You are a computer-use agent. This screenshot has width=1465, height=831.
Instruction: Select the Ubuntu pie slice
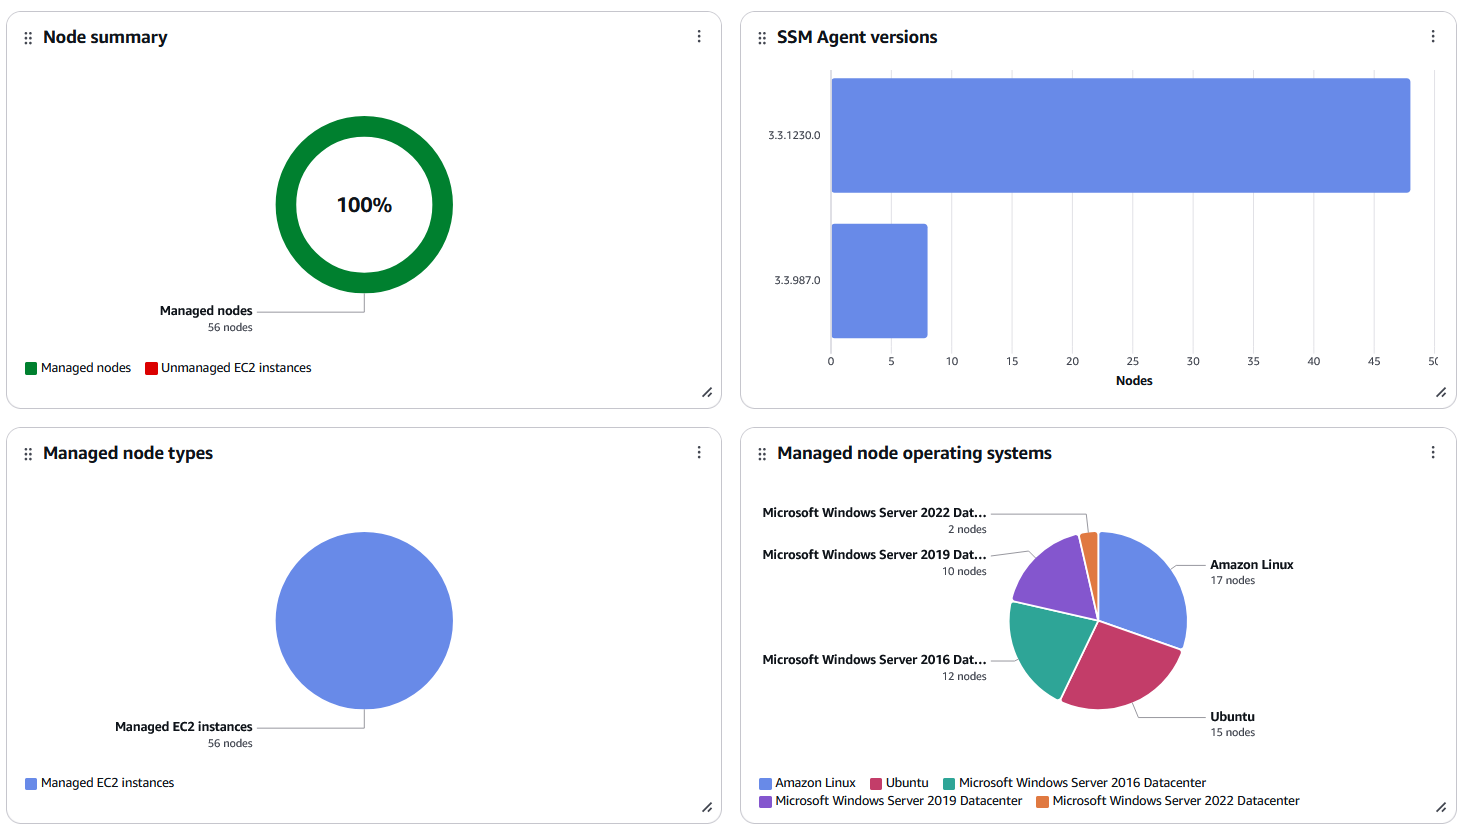tap(1122, 668)
